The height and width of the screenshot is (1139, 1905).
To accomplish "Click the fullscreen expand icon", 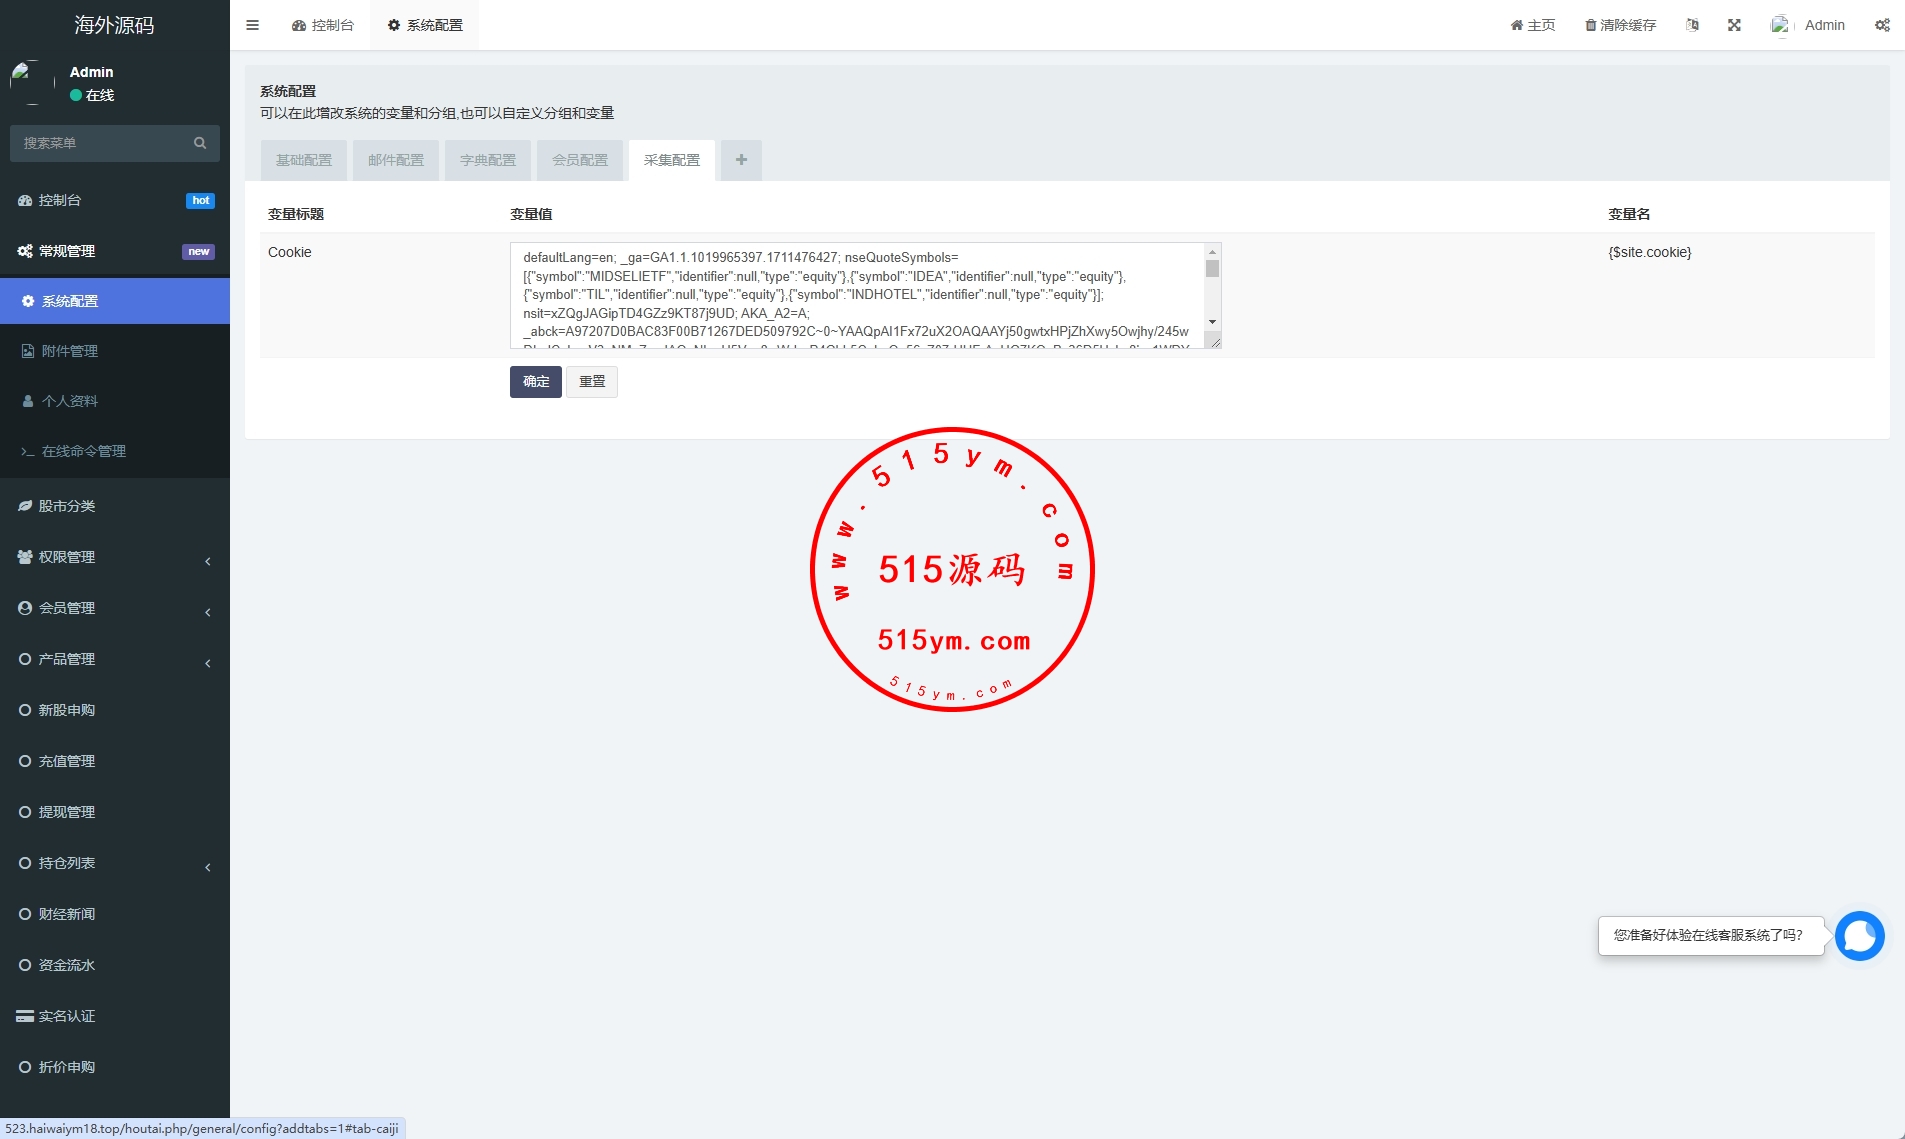I will coord(1734,25).
